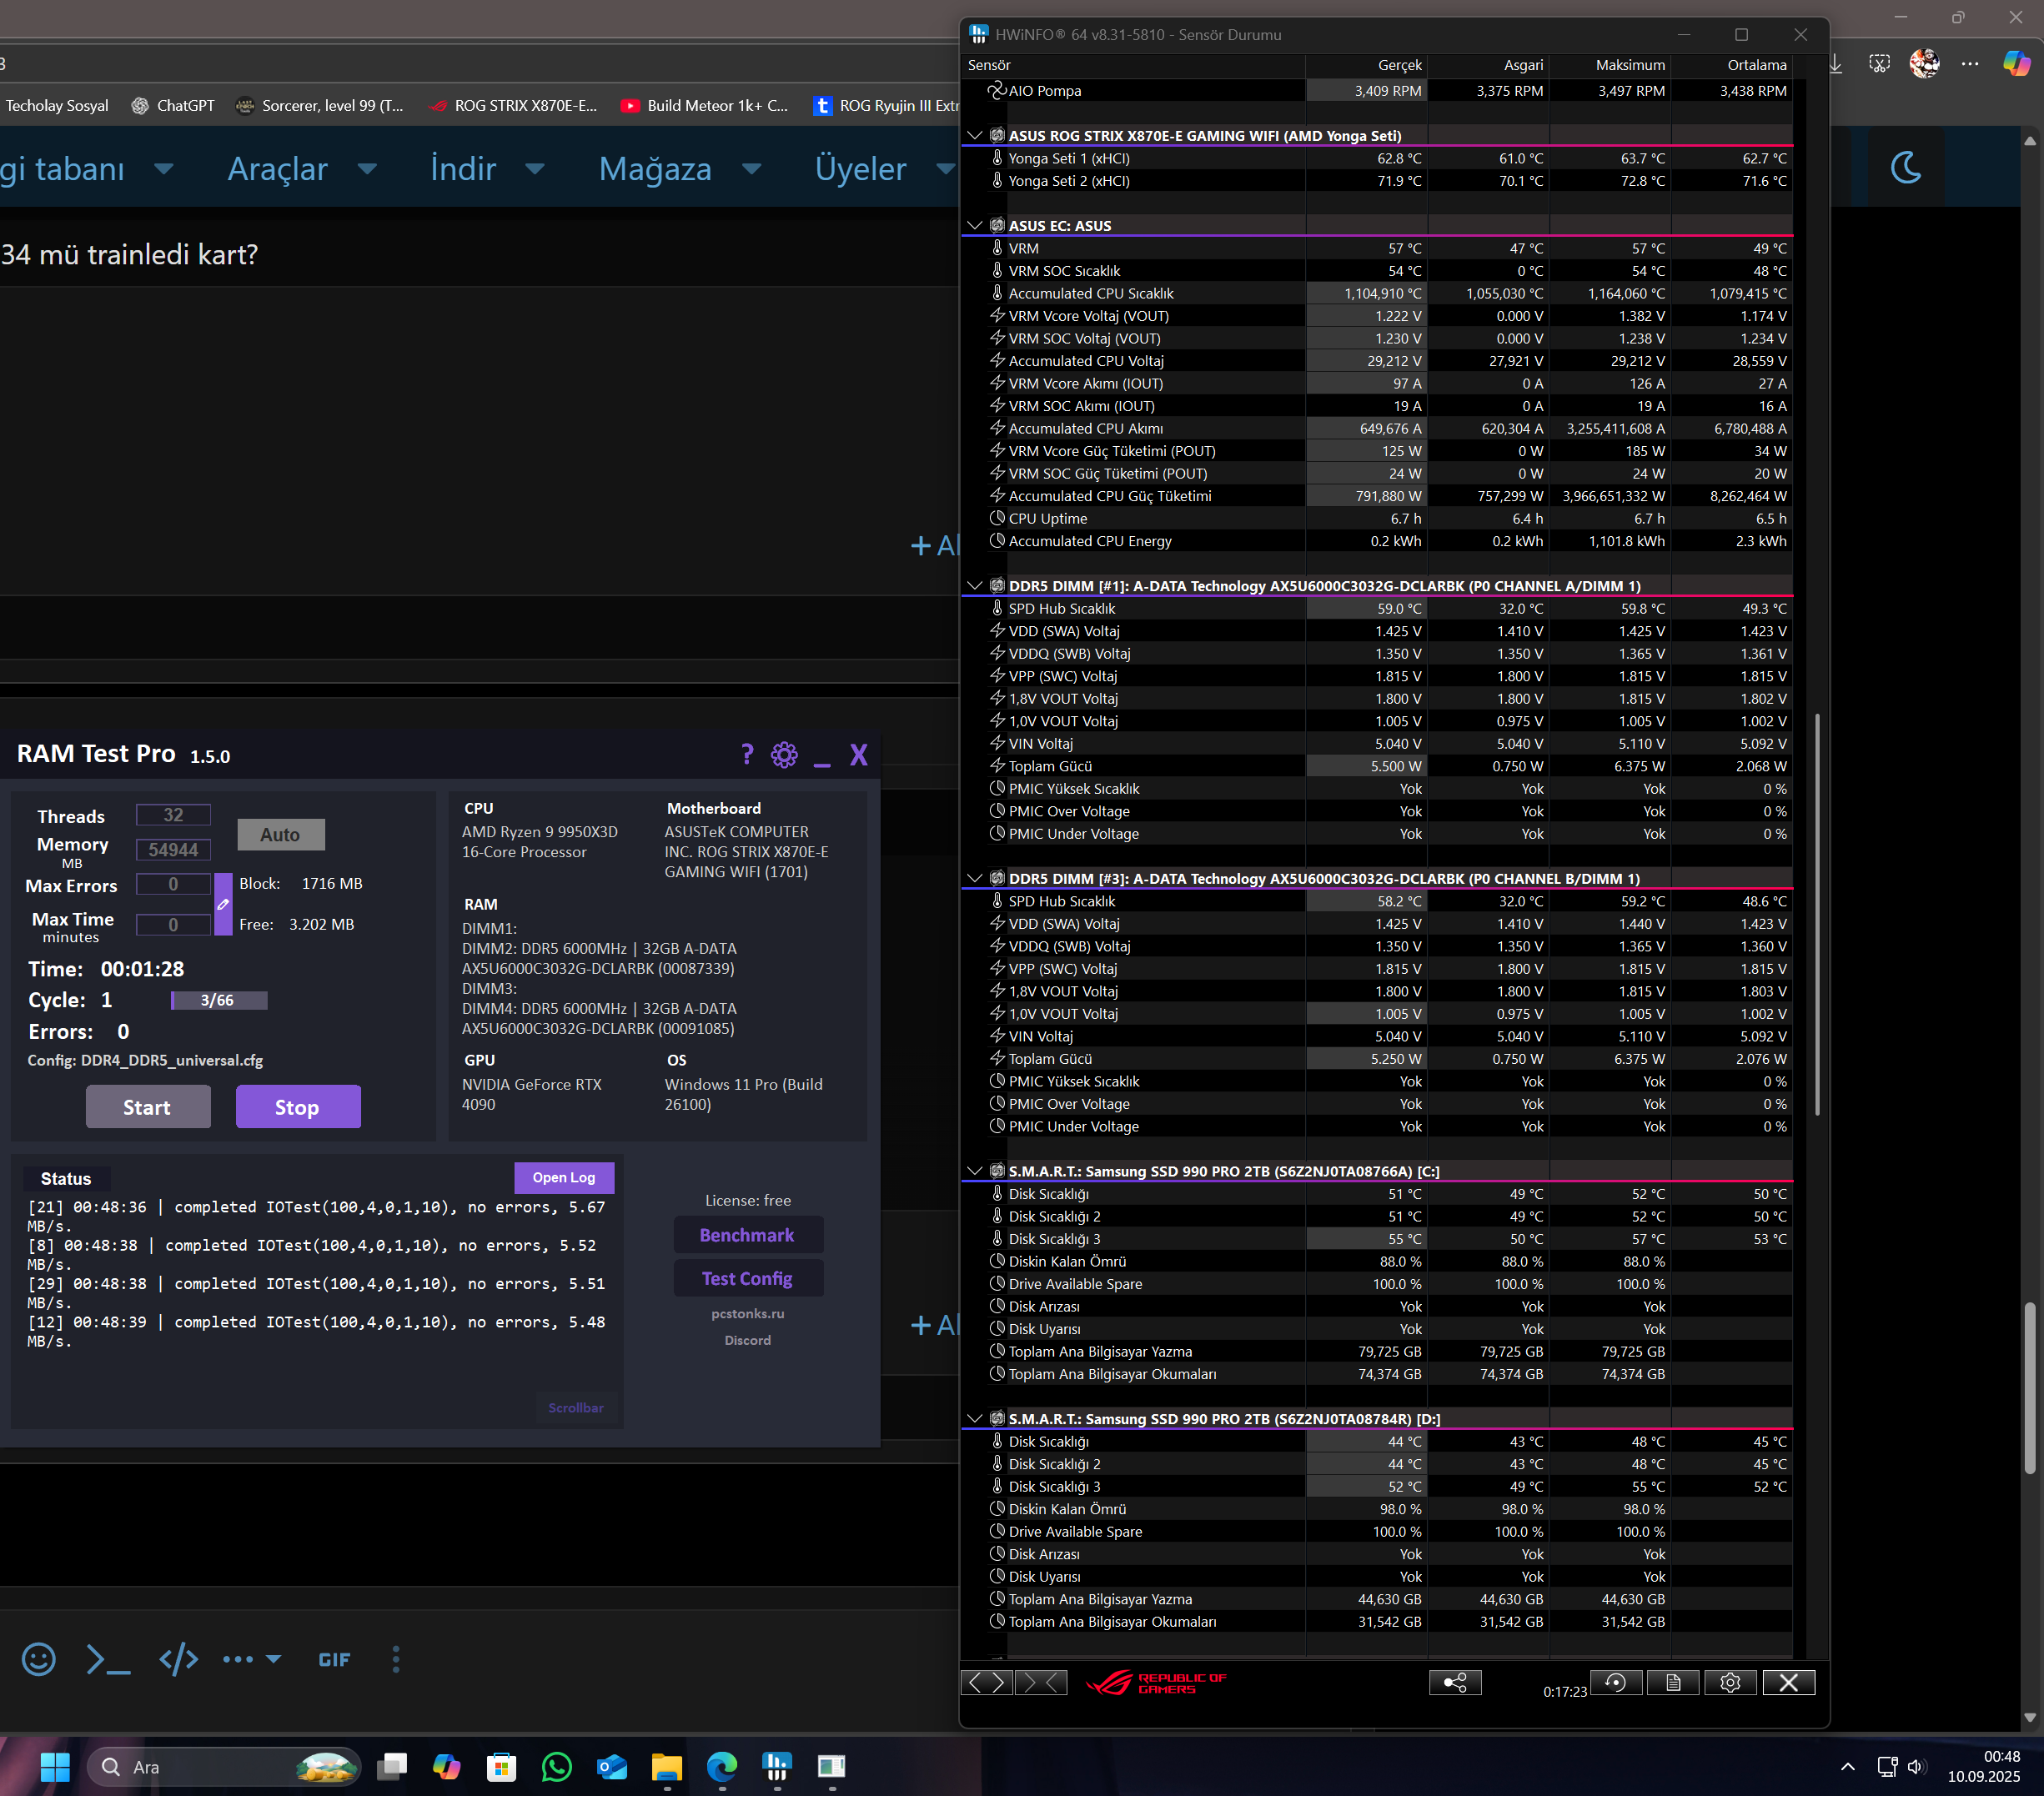Screen dimensions: 2044x1796
Task: Open RAM Test Pro help question mark
Action: pyautogui.click(x=747, y=754)
